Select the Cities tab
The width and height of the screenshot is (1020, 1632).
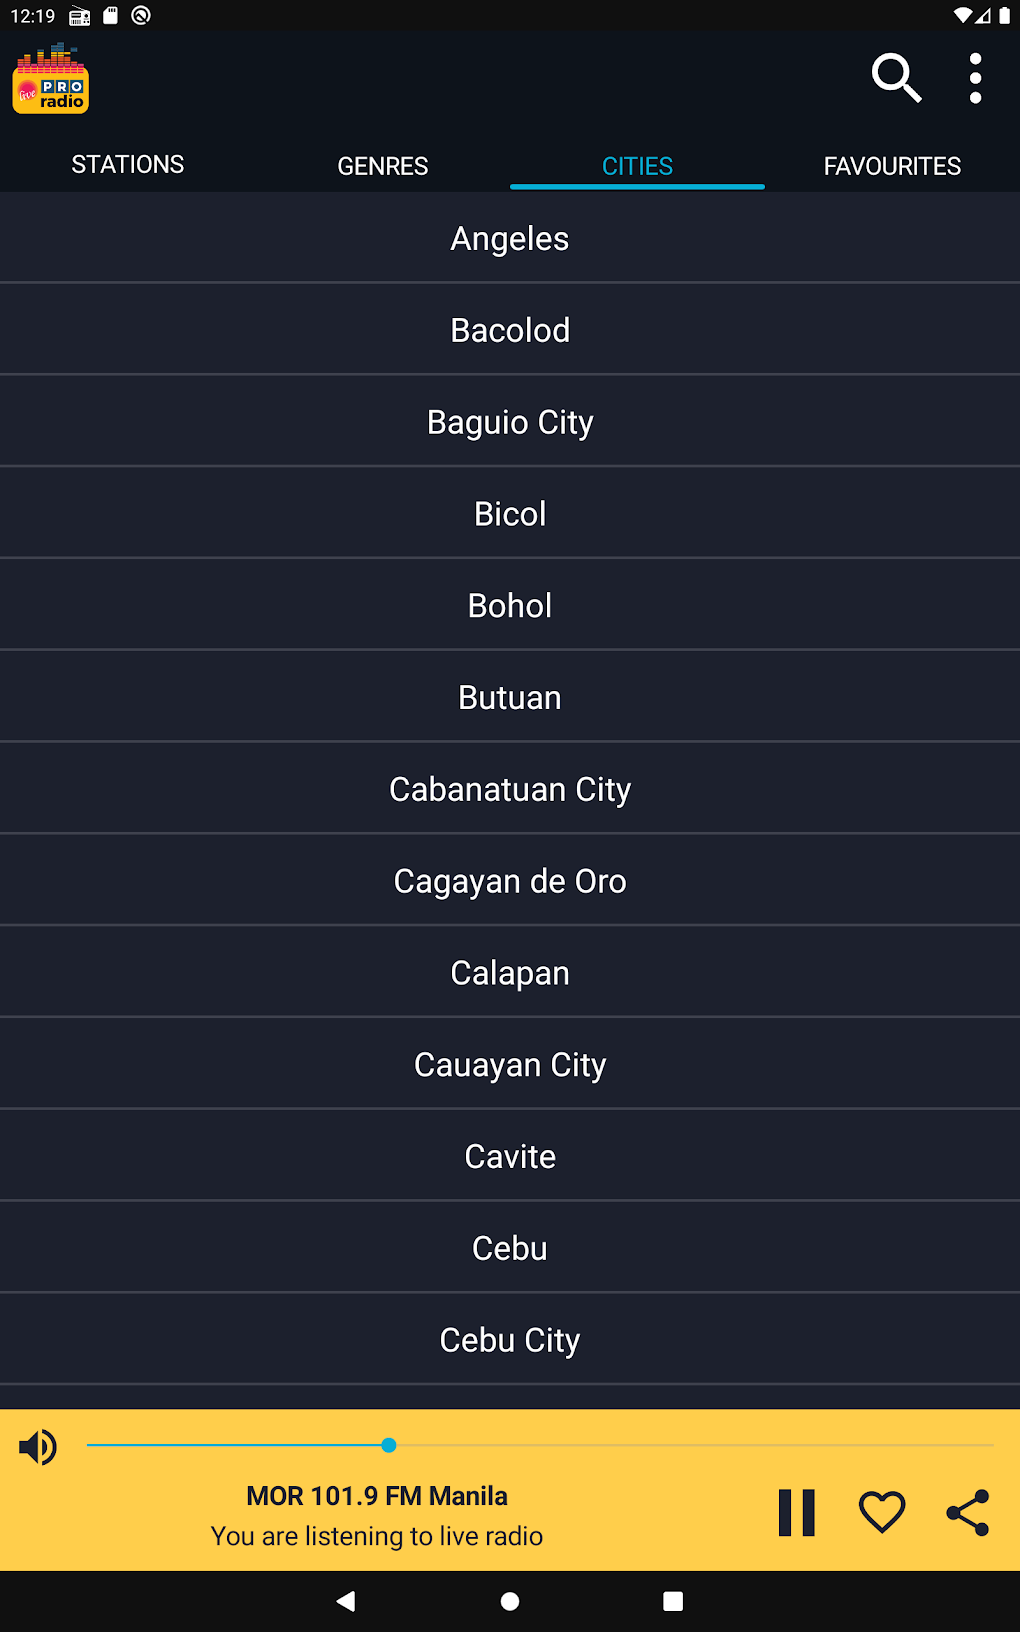pyautogui.click(x=637, y=166)
